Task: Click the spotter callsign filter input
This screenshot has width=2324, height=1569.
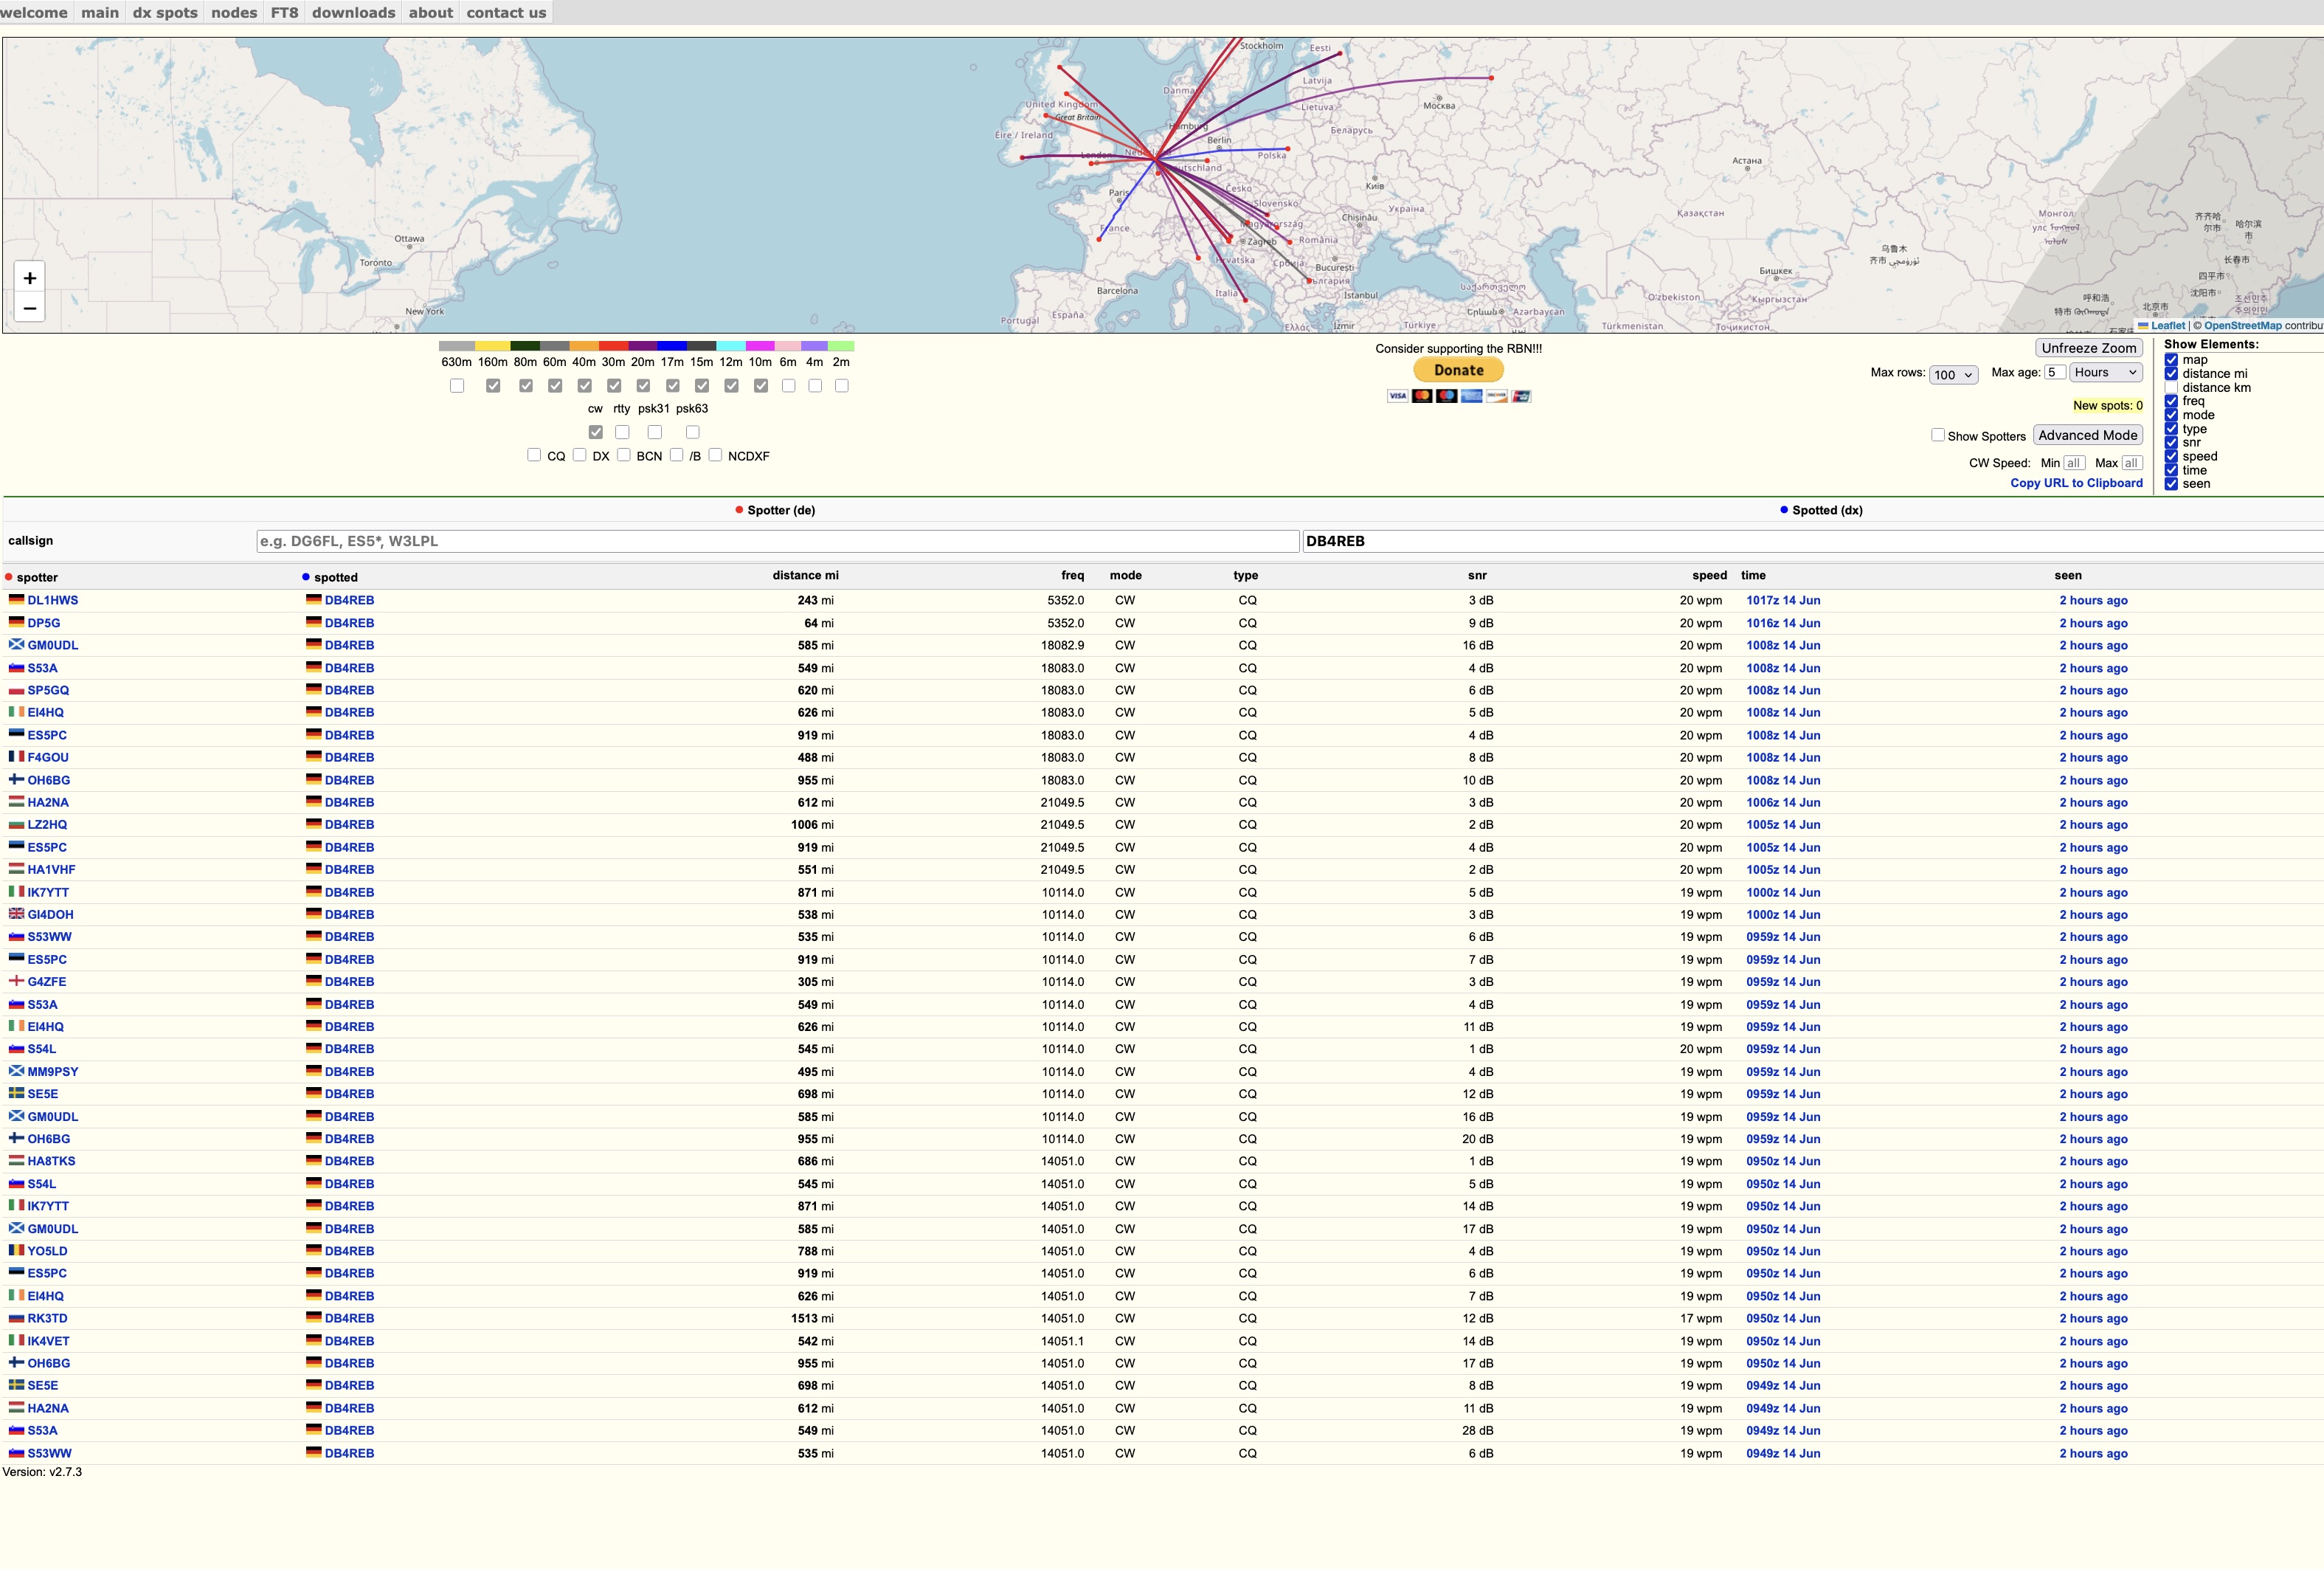Action: coord(778,541)
